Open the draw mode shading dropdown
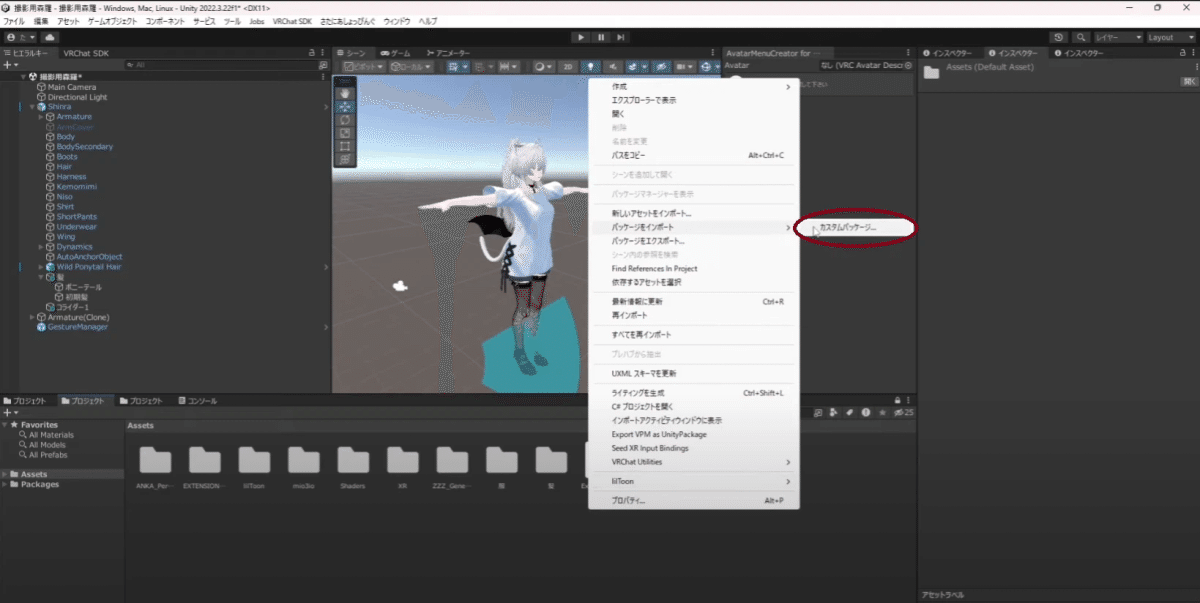 click(544, 67)
